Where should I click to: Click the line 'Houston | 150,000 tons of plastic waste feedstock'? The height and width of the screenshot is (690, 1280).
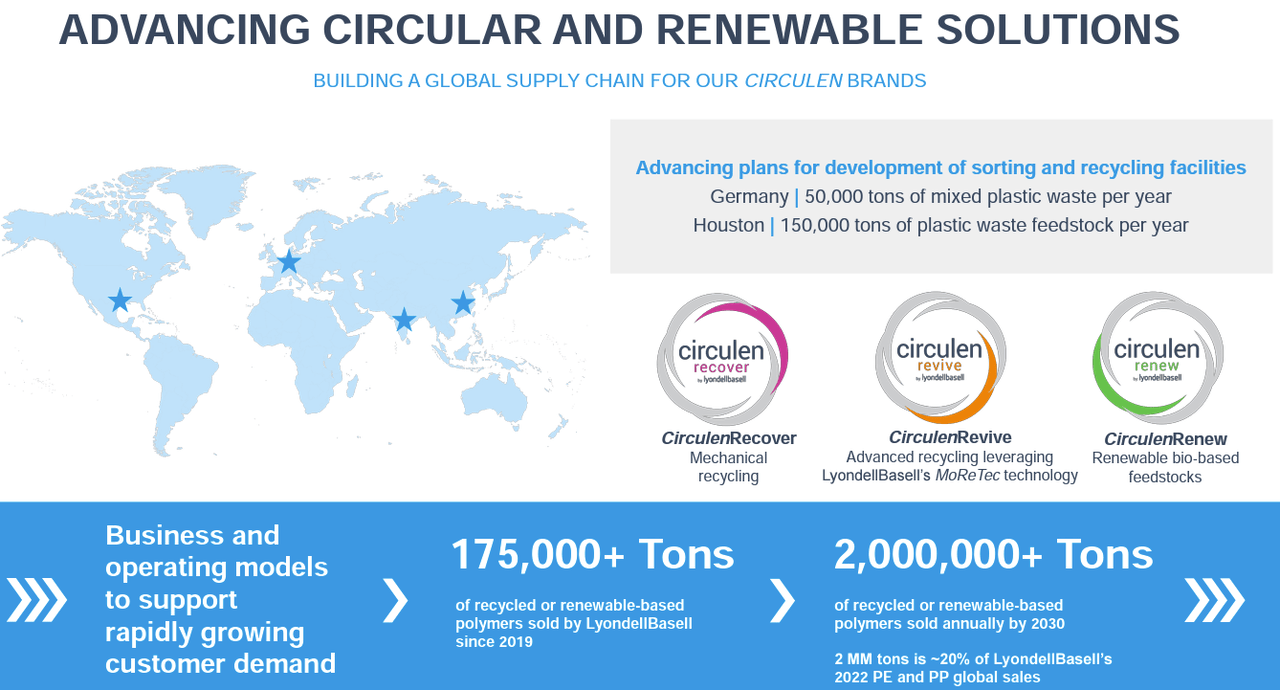click(941, 225)
